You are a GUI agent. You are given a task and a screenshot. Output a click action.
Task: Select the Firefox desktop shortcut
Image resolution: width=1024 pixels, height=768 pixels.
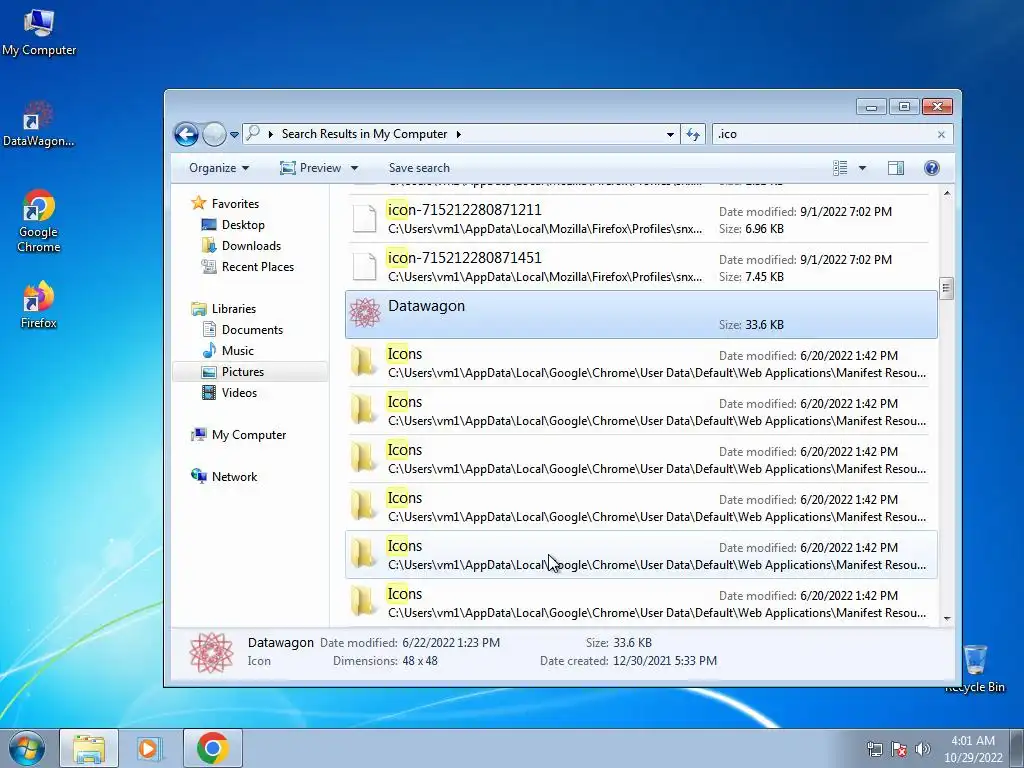[x=39, y=305]
